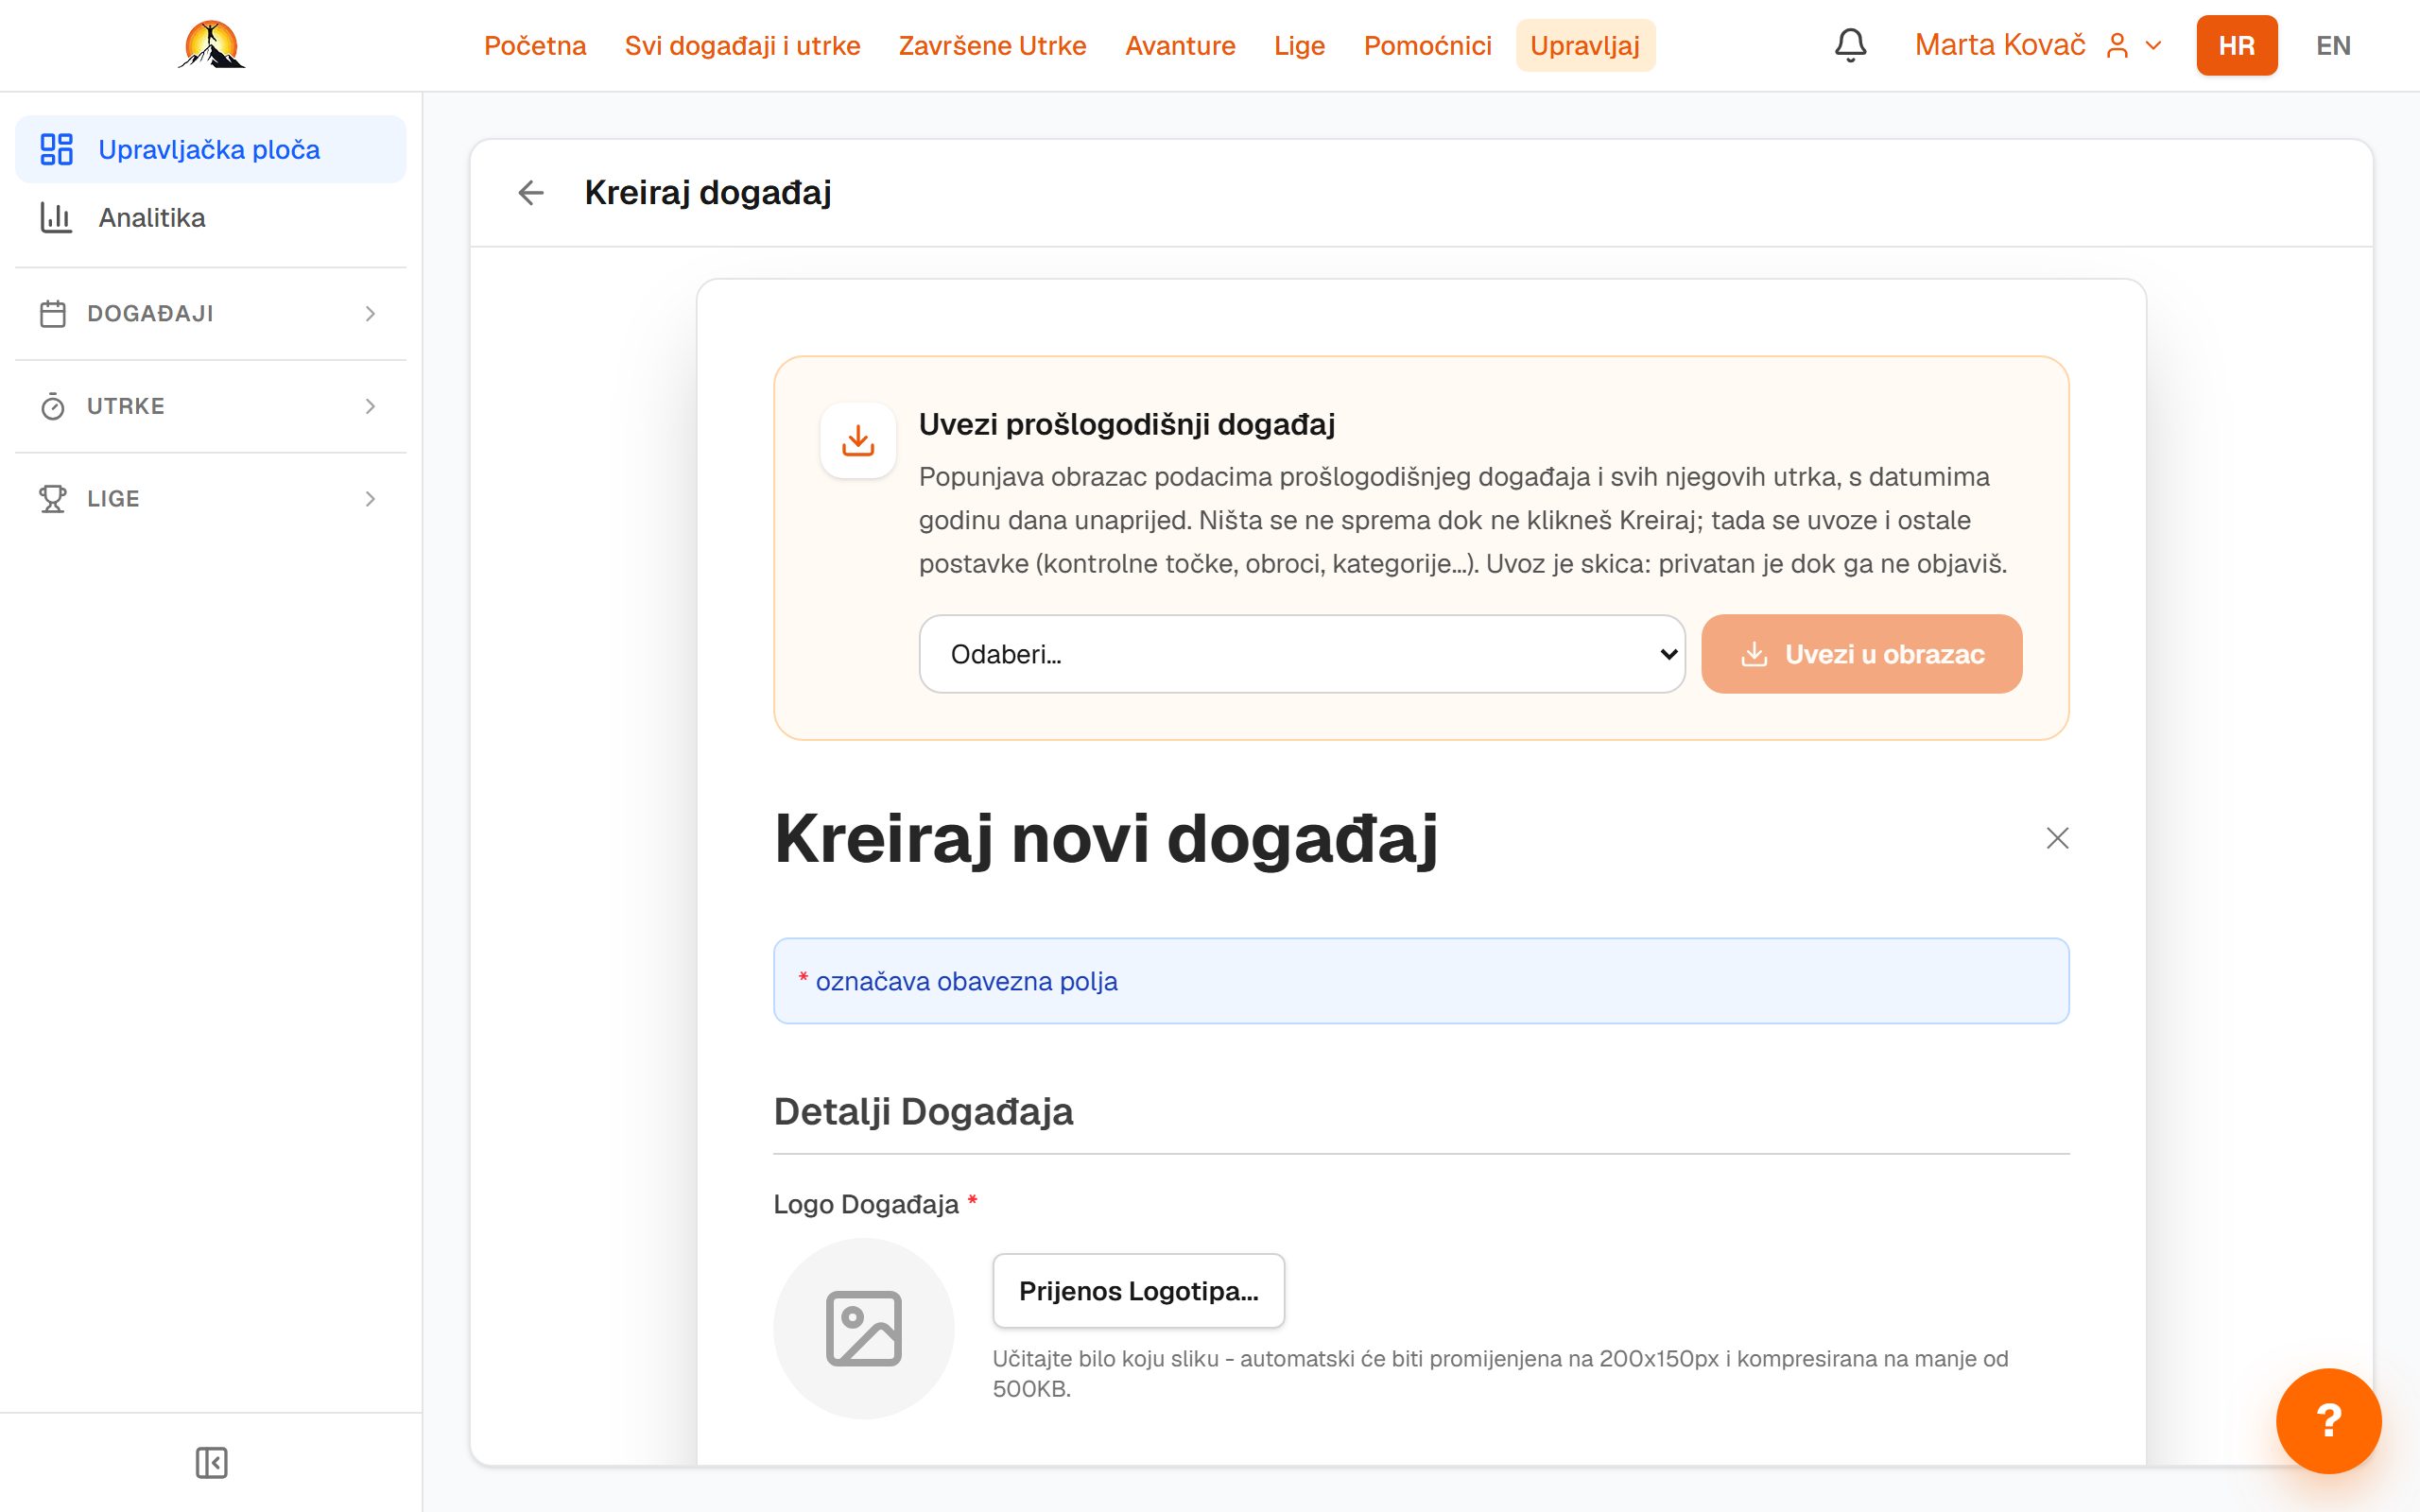Viewport: 2420px width, 1512px height.
Task: Click the back arrow beside Kreiraj događaj
Action: coord(531,192)
